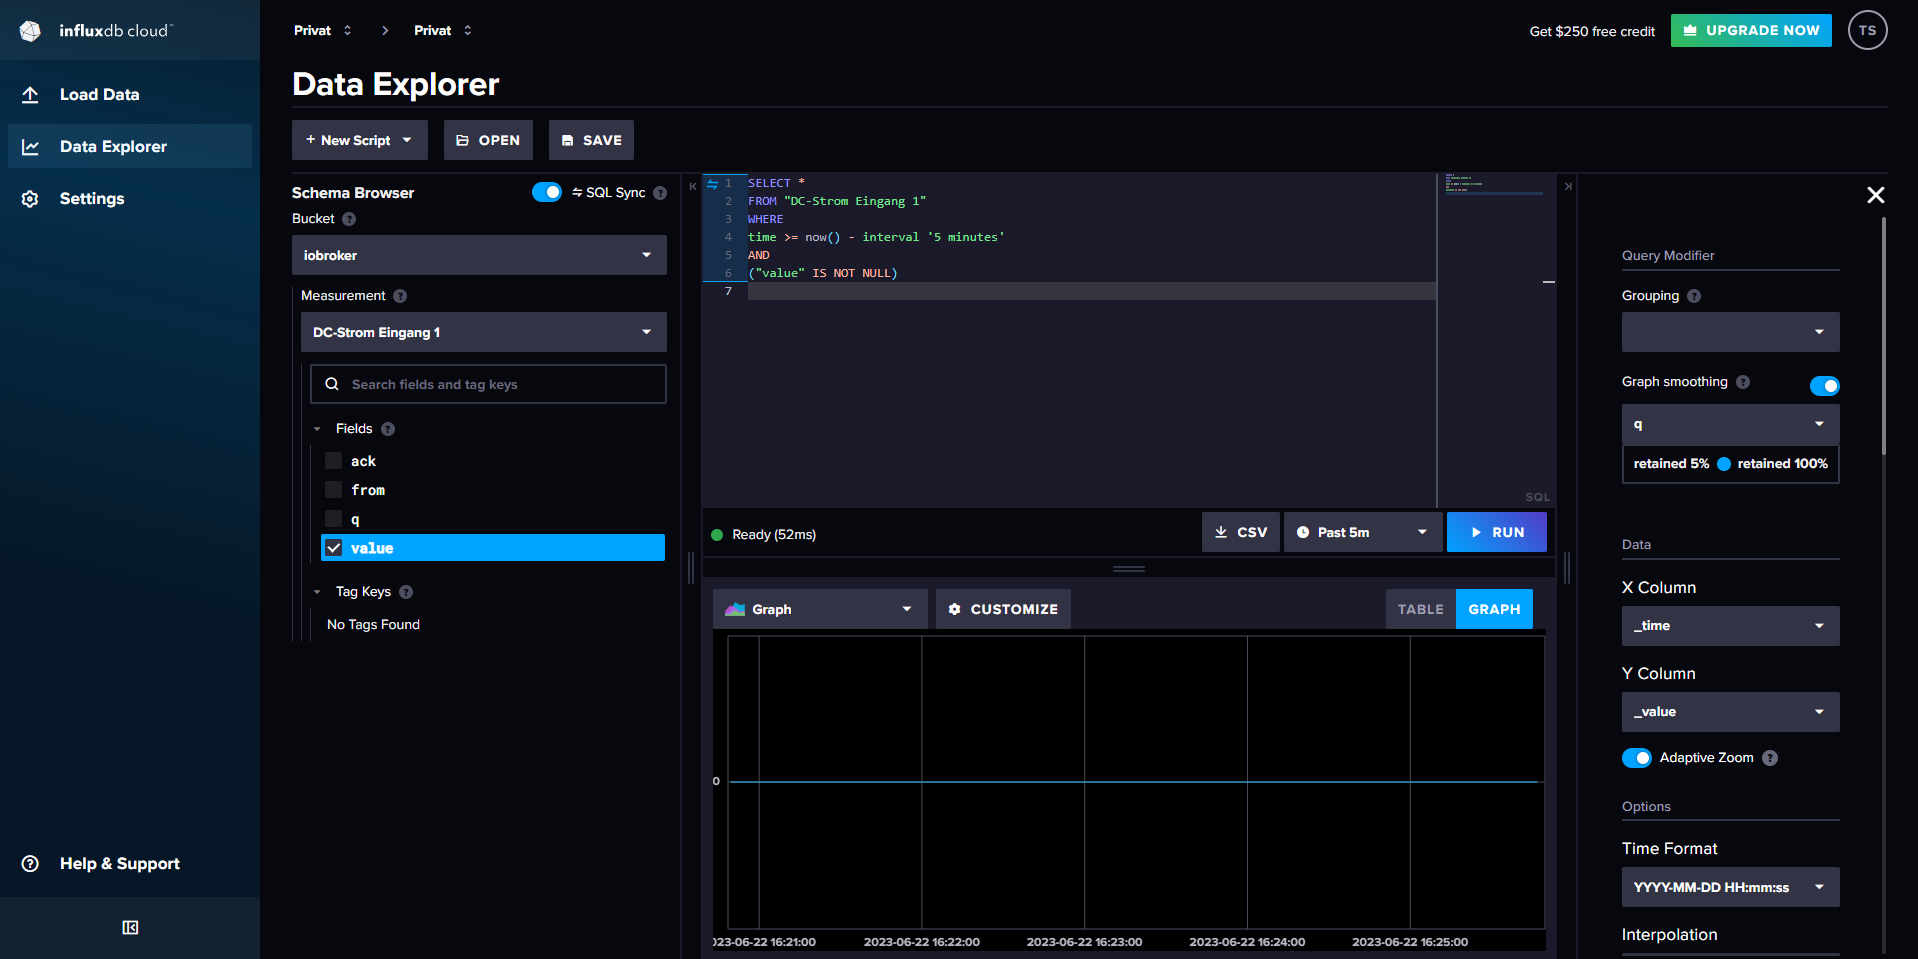Click the editor minimap preview
This screenshot has width=1918, height=959.
click(x=1494, y=185)
